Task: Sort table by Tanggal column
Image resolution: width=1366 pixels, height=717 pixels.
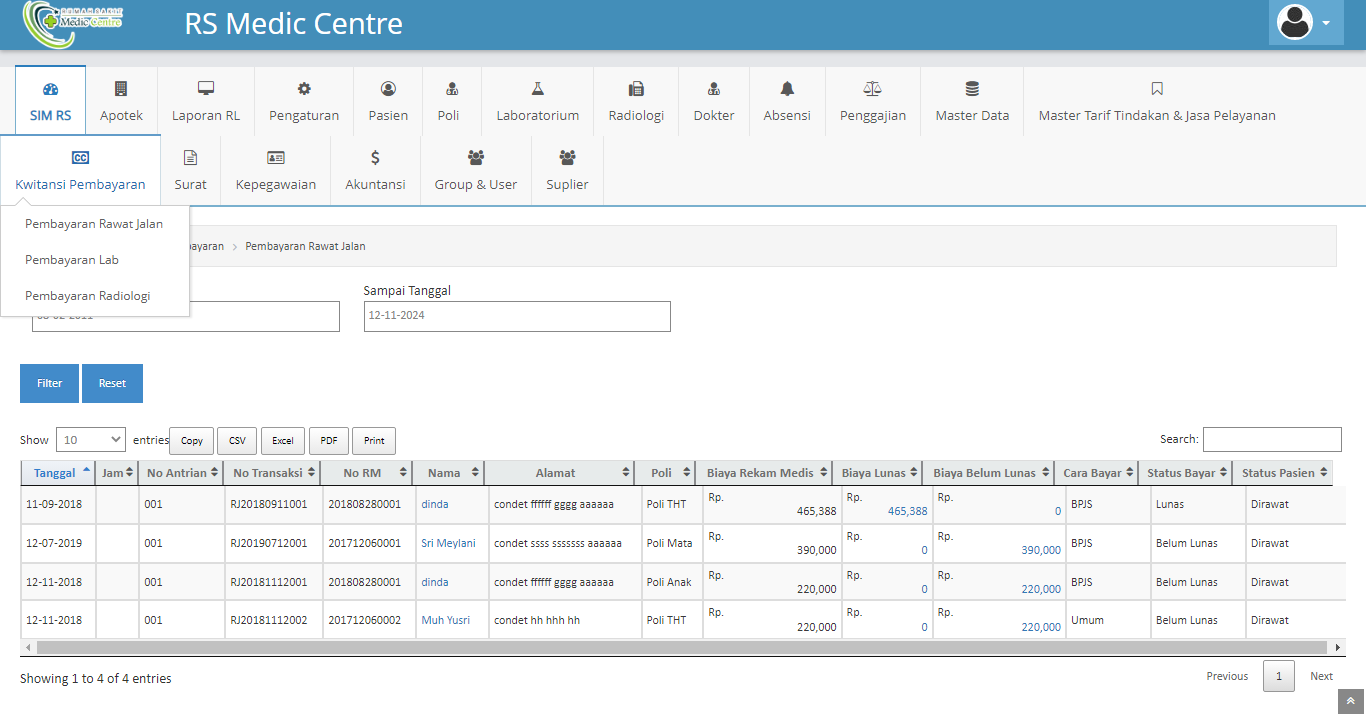Action: (x=58, y=473)
